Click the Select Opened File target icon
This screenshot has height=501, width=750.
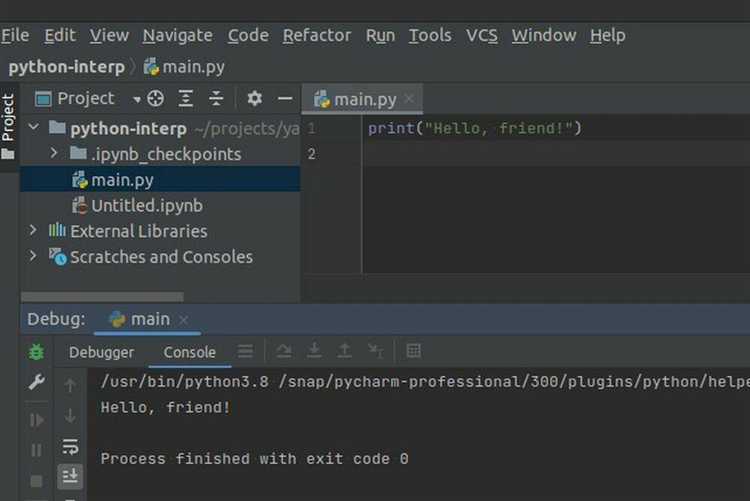[x=155, y=98]
